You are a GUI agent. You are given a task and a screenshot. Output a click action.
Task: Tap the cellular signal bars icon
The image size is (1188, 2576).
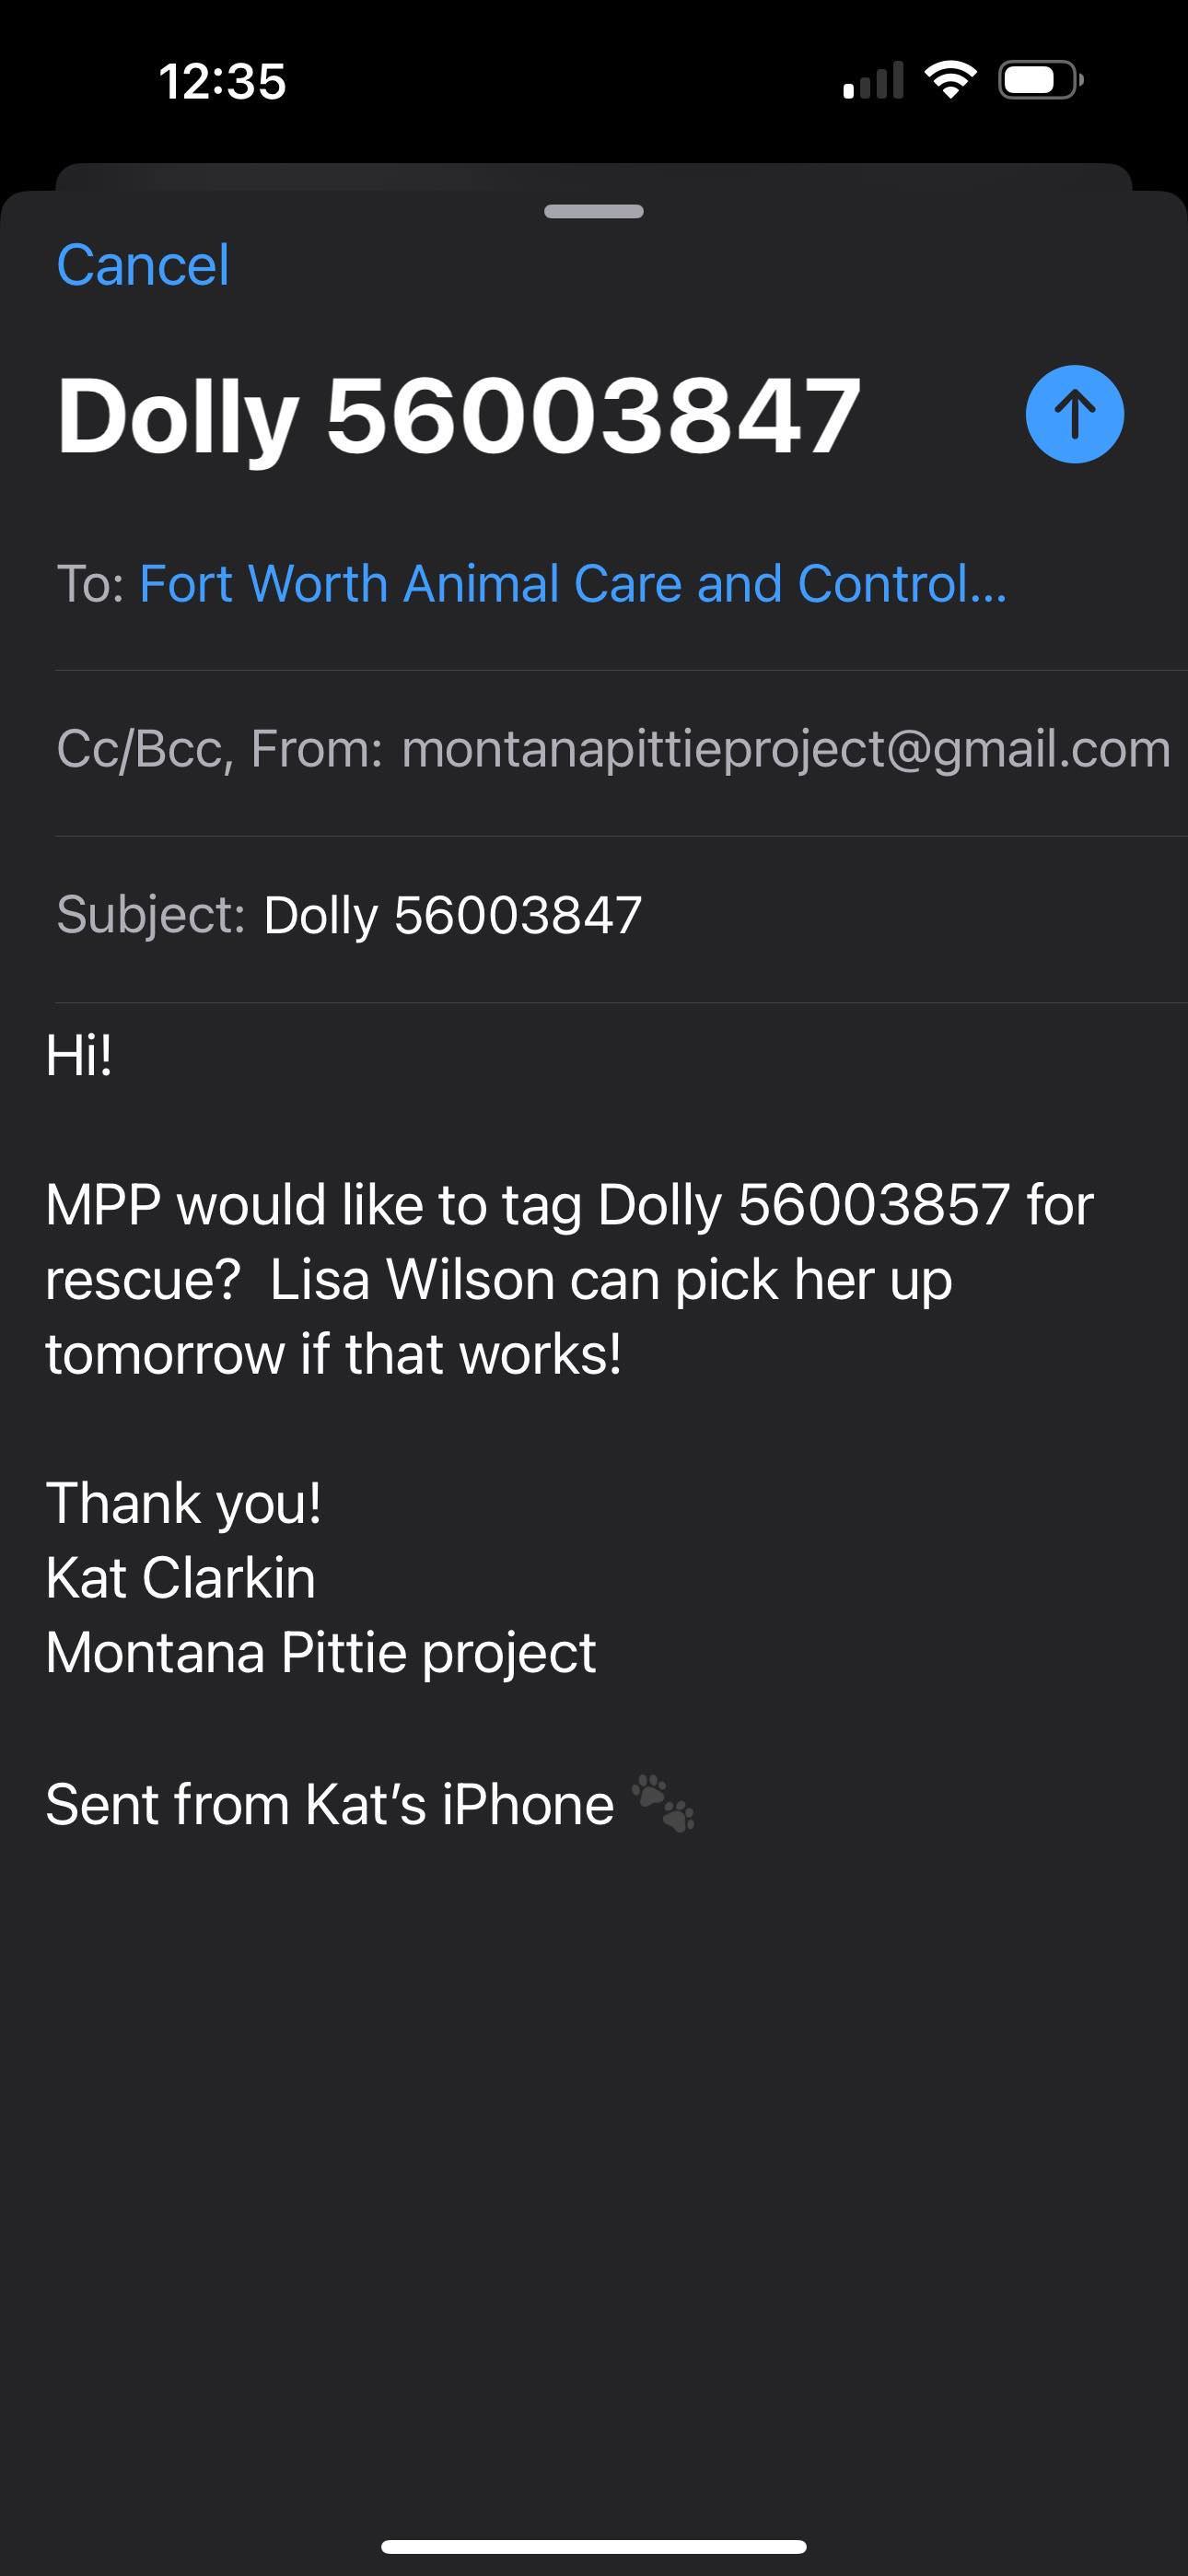[x=873, y=81]
